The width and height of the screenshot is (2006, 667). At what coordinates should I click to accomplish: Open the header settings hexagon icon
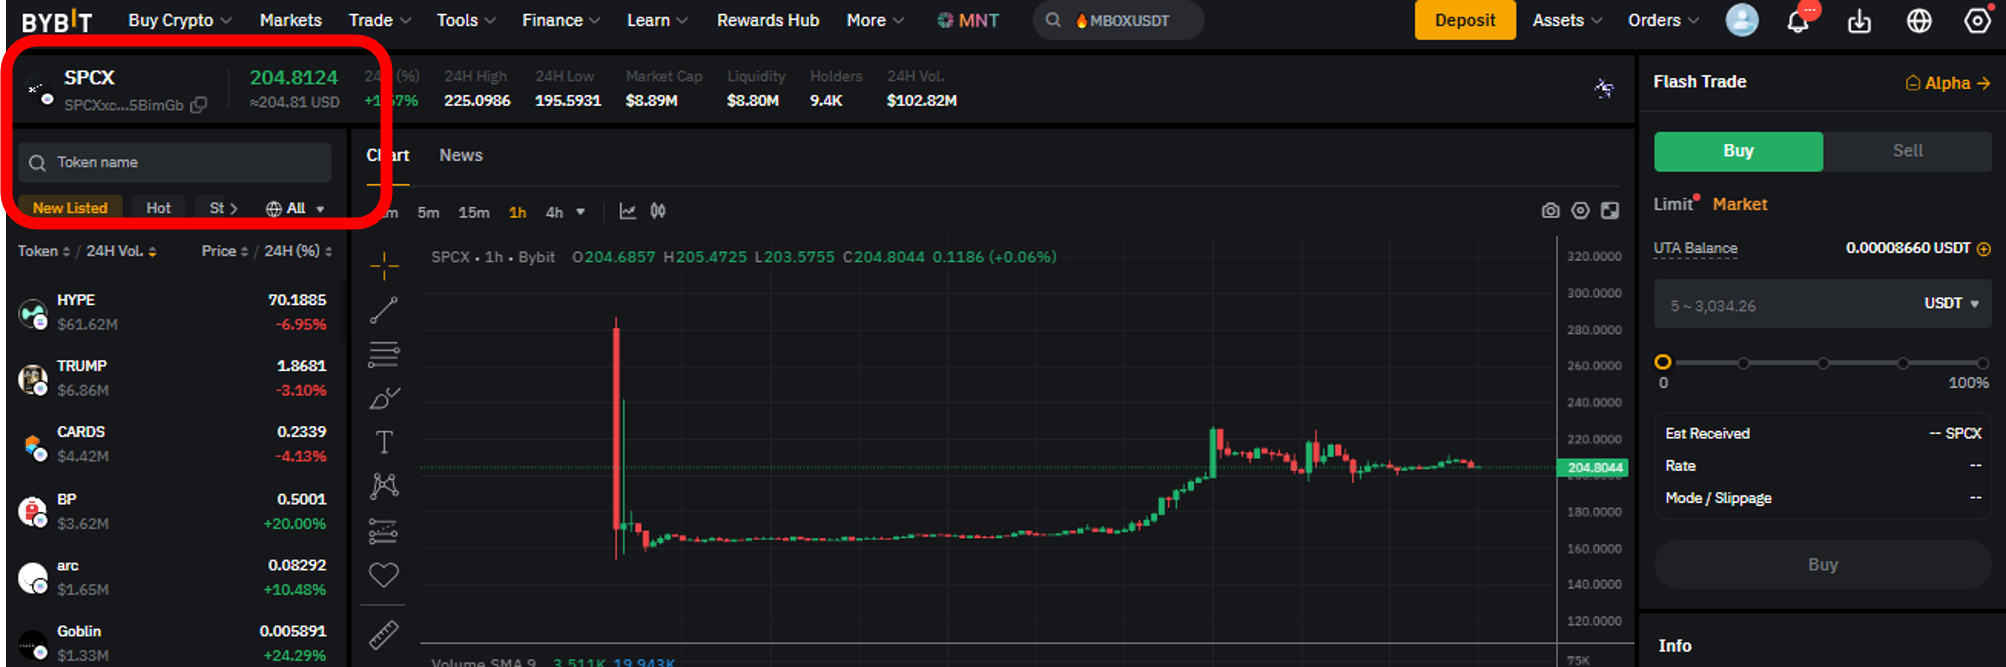click(x=1977, y=21)
